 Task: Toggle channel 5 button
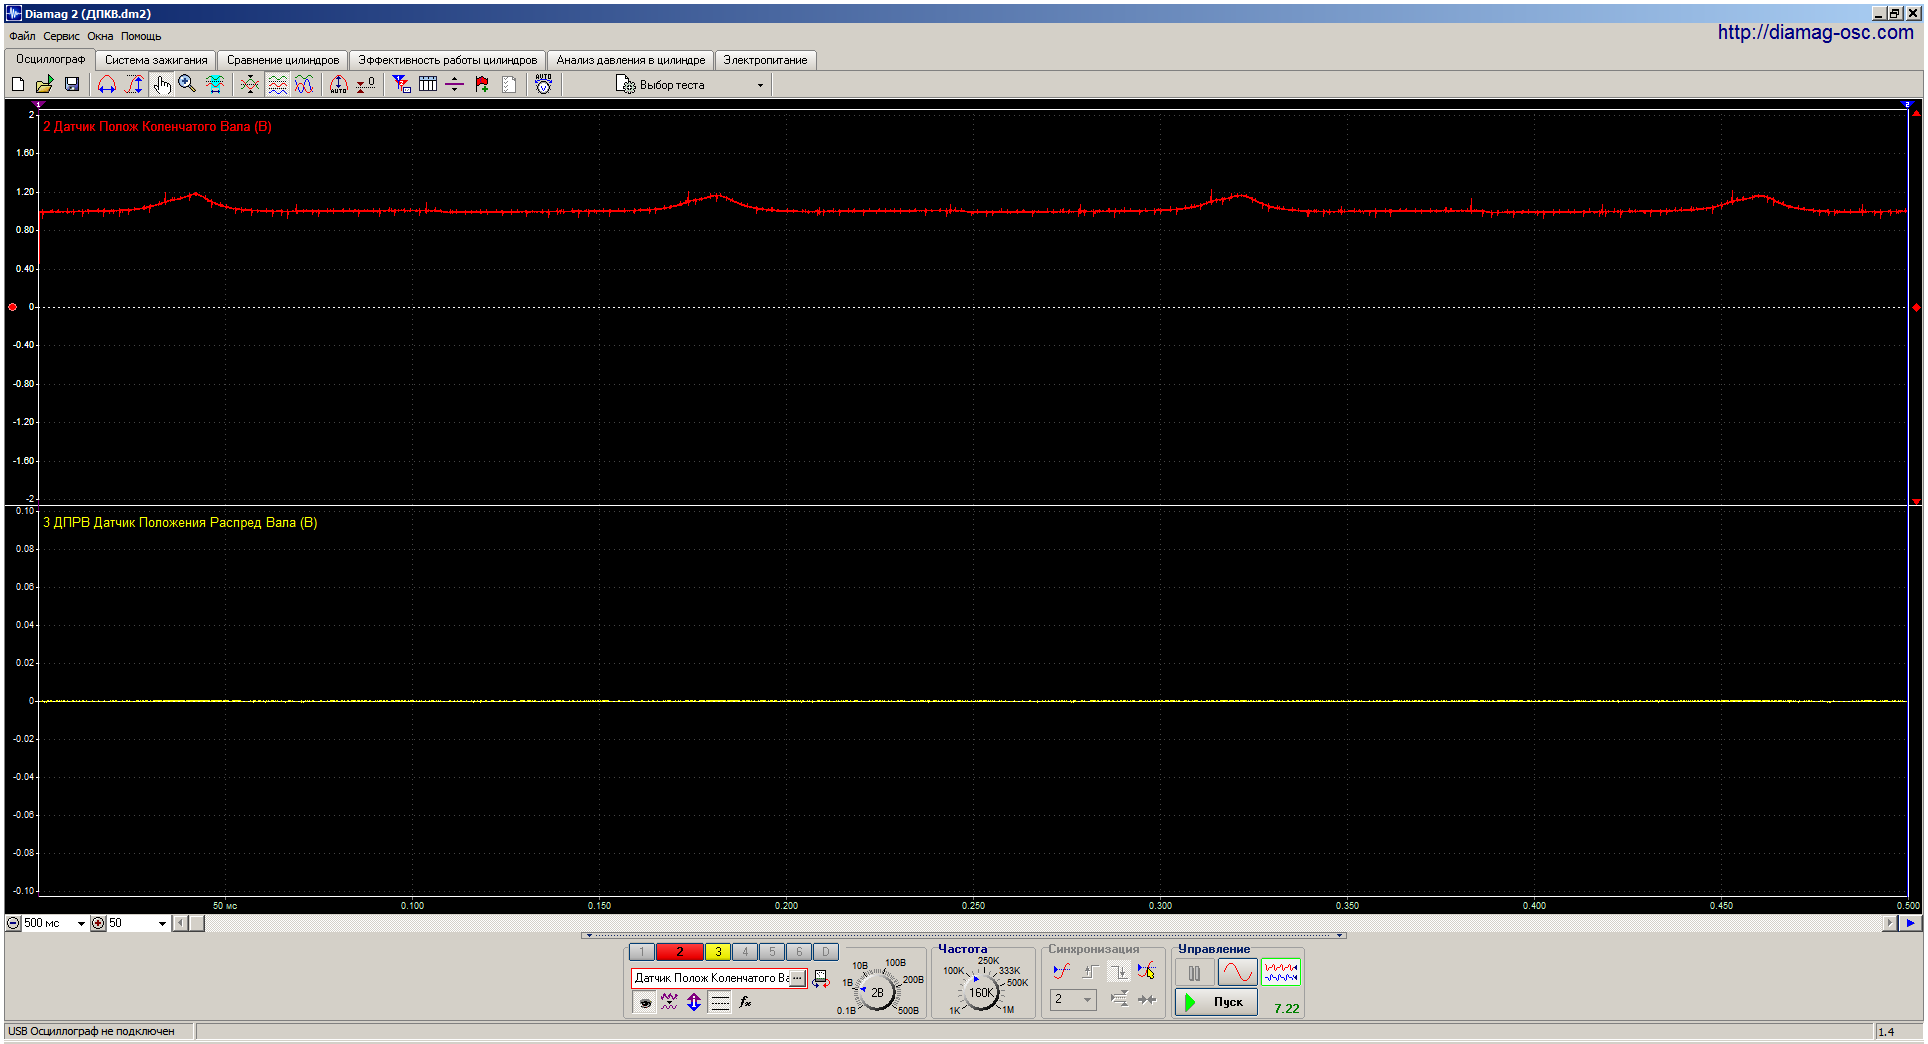(772, 952)
